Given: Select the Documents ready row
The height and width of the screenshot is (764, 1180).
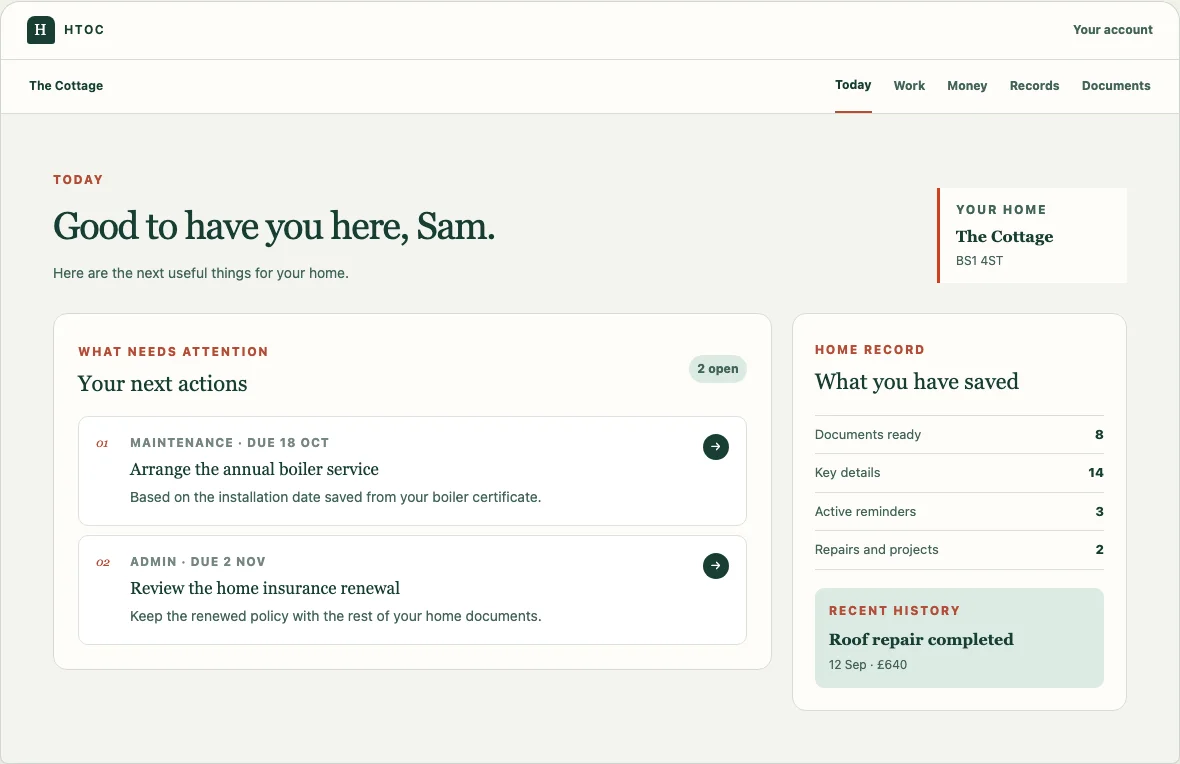Looking at the screenshot, I should pyautogui.click(x=959, y=434).
